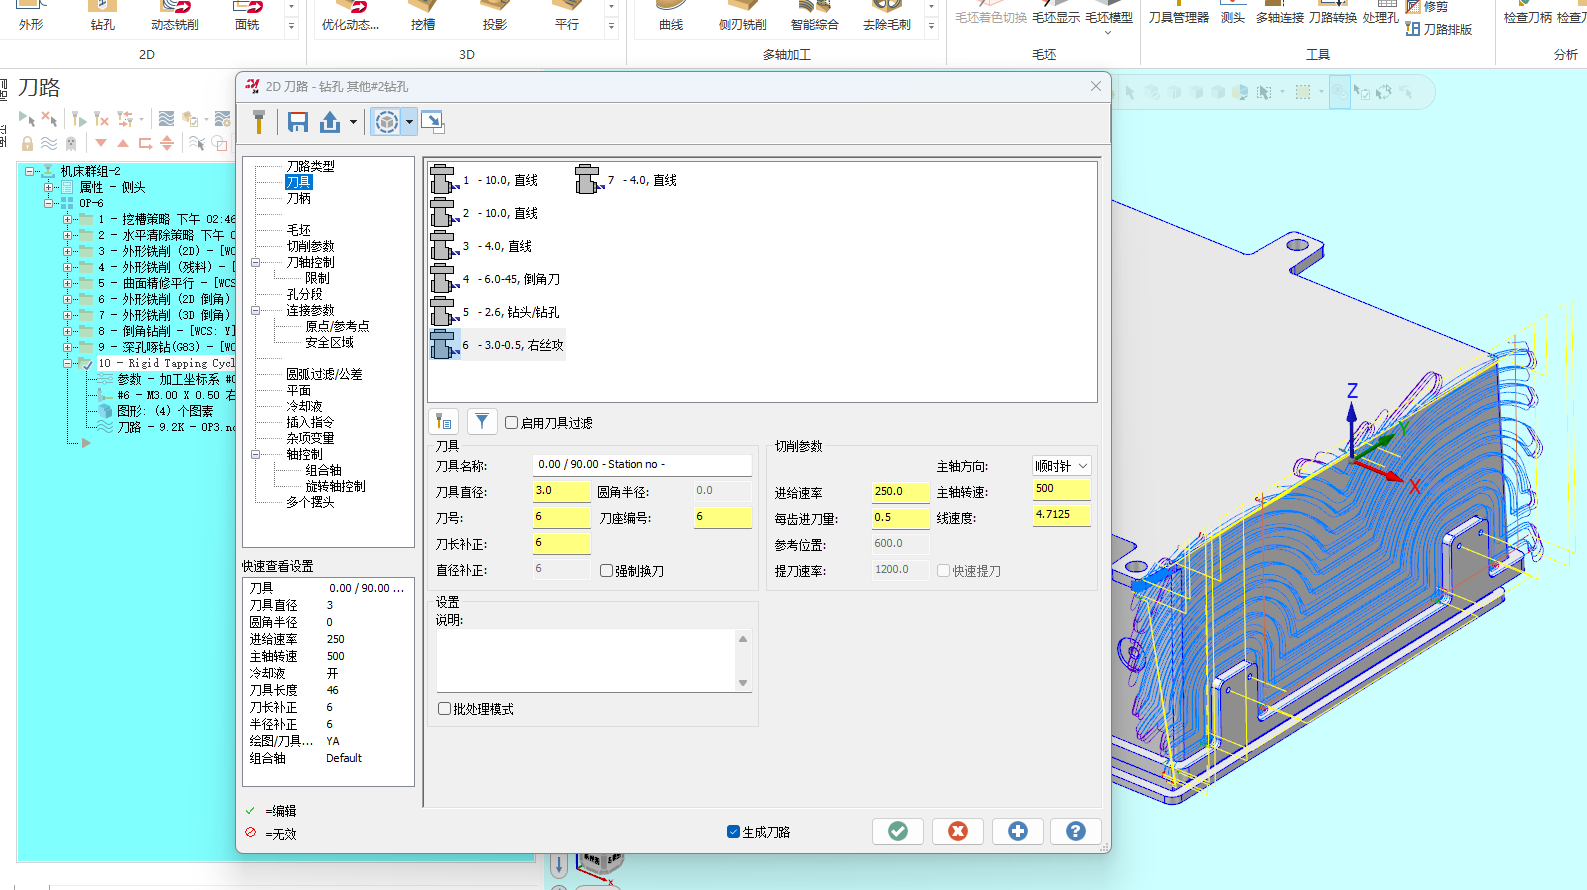Select tool 1 - 10.0 直线 in tool list
This screenshot has width=1587, height=890.
coord(485,180)
